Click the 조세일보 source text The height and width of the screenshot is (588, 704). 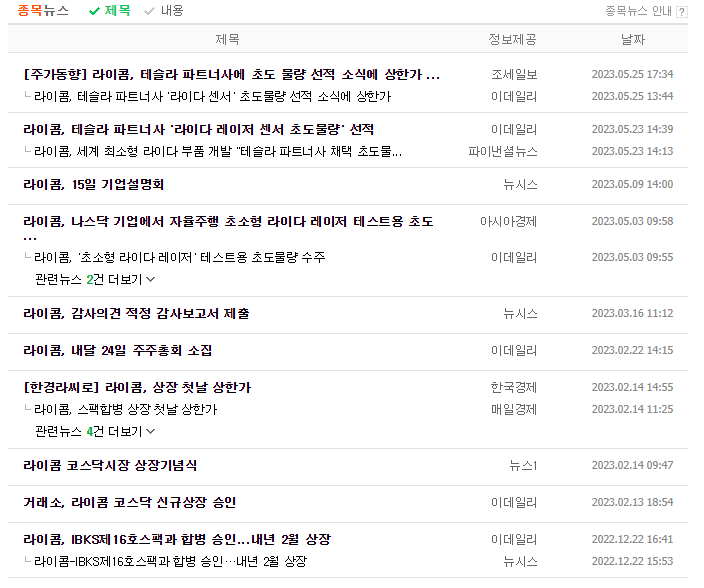tap(514, 75)
